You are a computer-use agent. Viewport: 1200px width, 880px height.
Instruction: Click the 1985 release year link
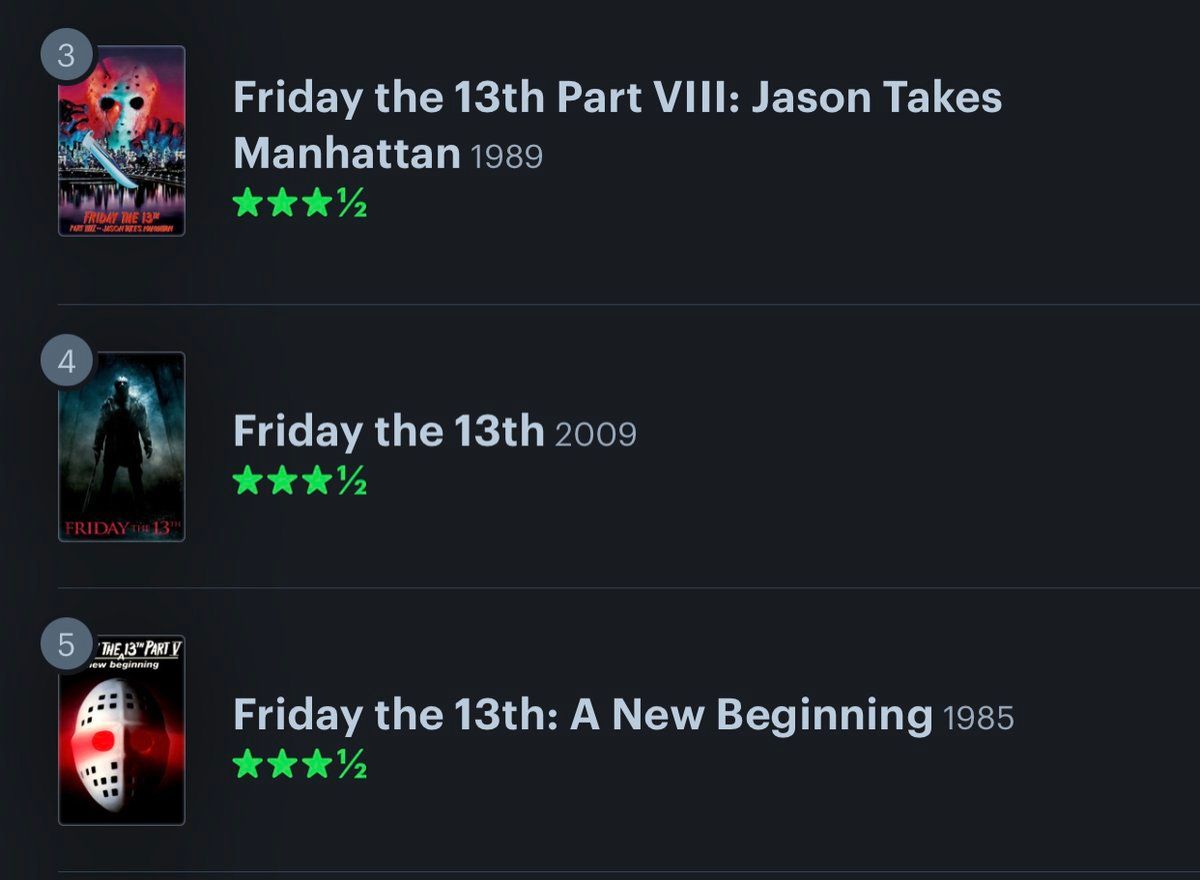pos(977,718)
